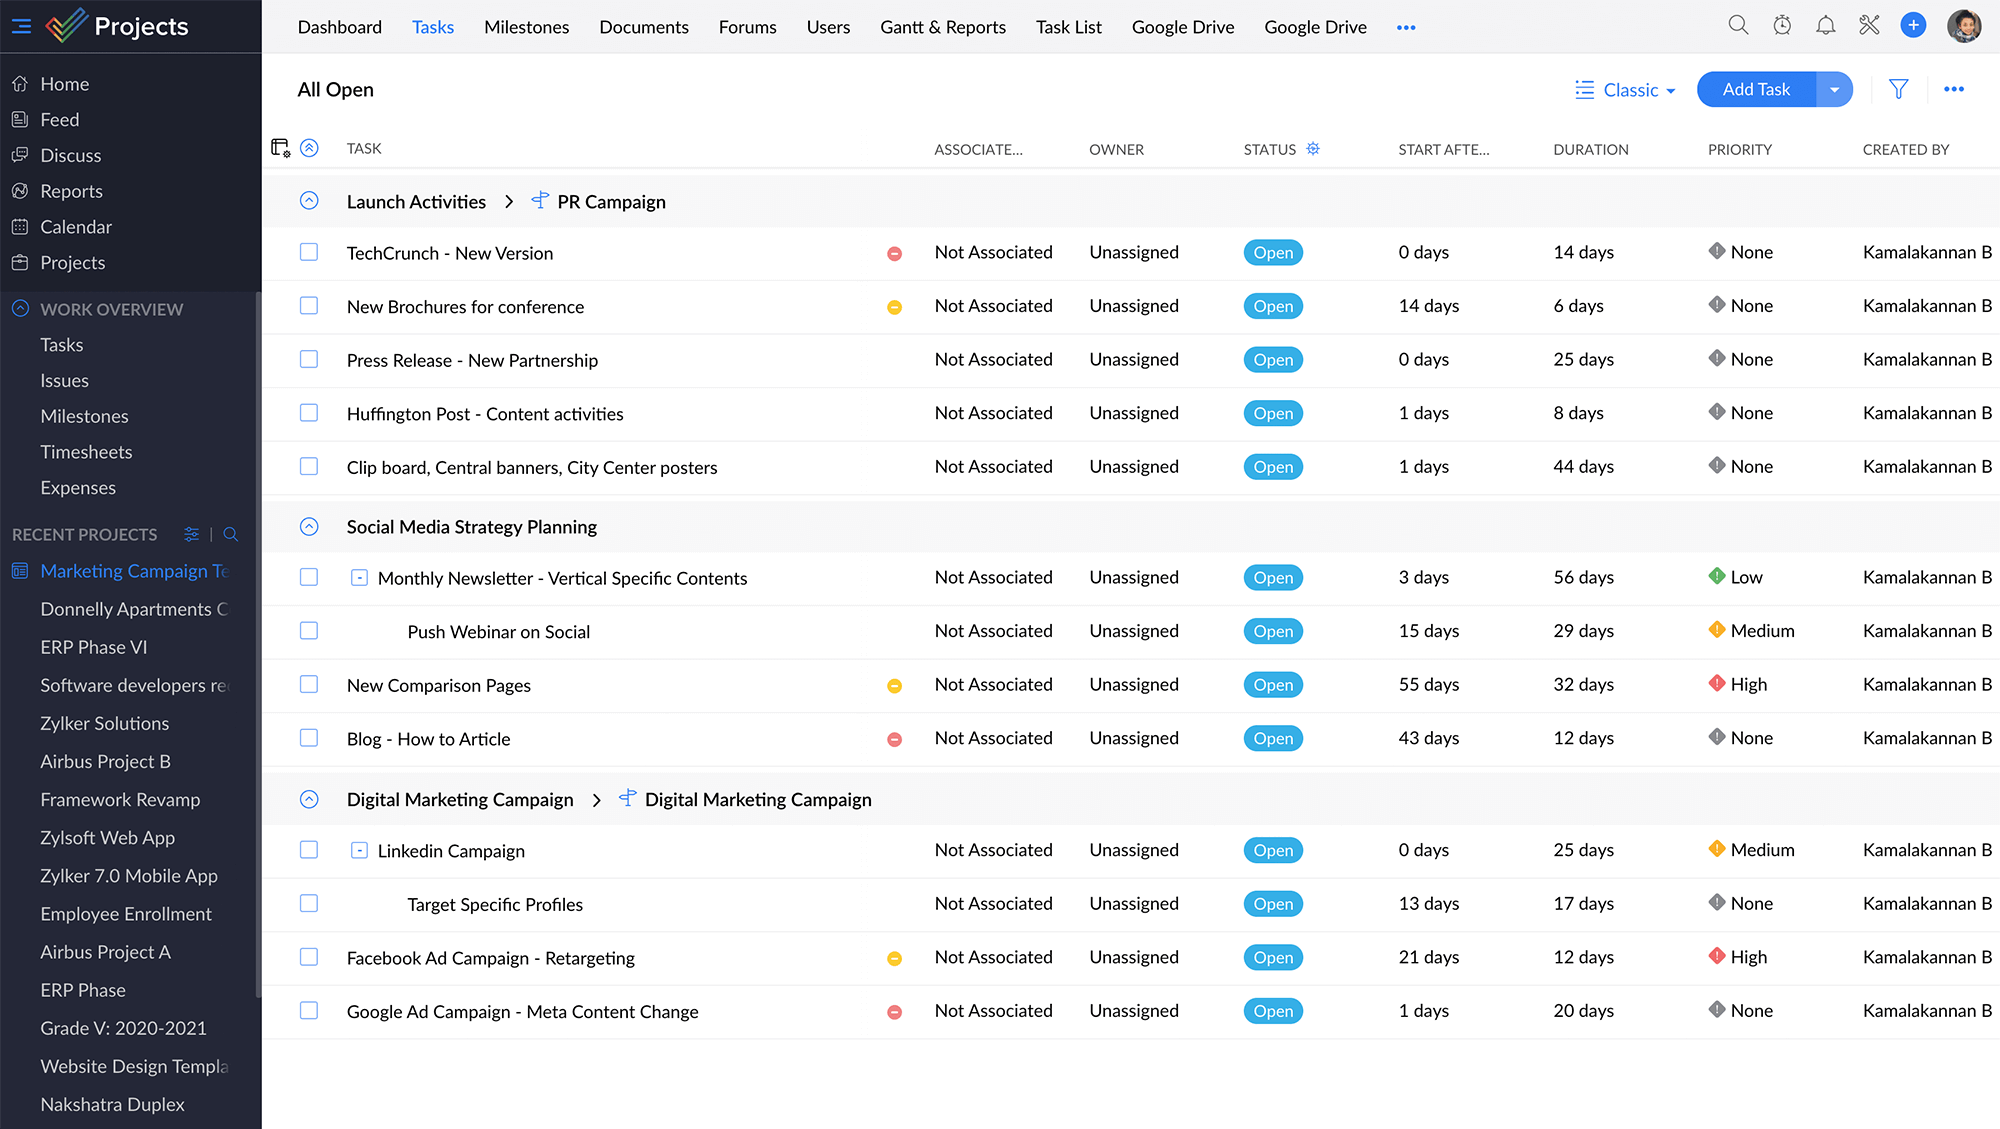2000x1129 pixels.
Task: Click the Classic view dropdown
Action: pyautogui.click(x=1628, y=89)
